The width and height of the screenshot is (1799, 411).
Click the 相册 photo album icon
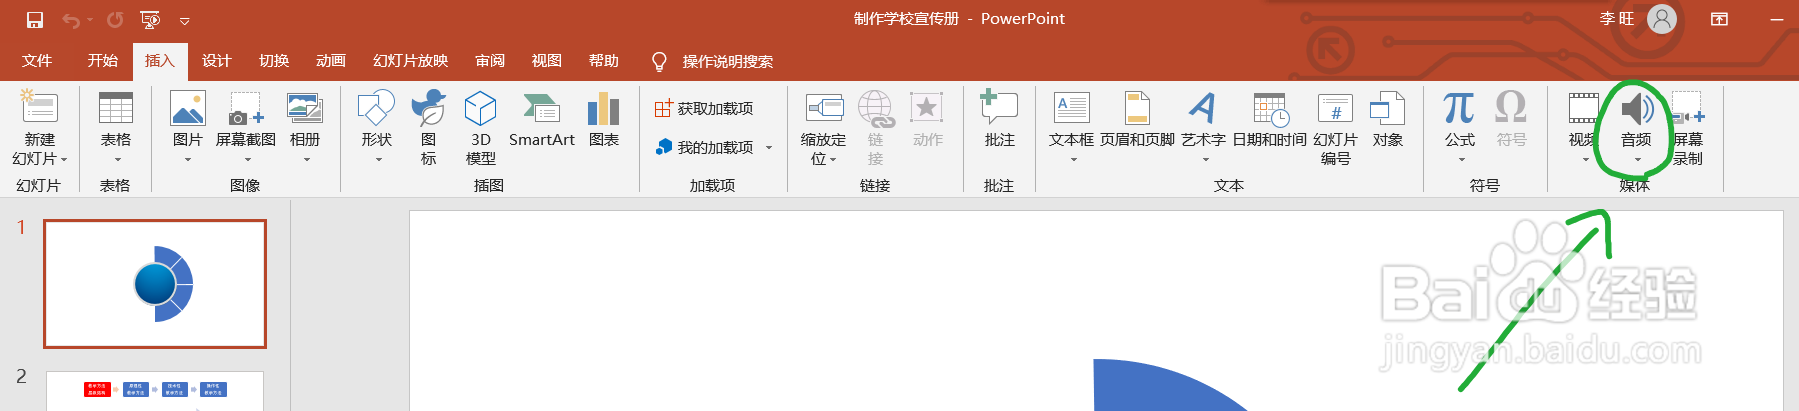[305, 108]
